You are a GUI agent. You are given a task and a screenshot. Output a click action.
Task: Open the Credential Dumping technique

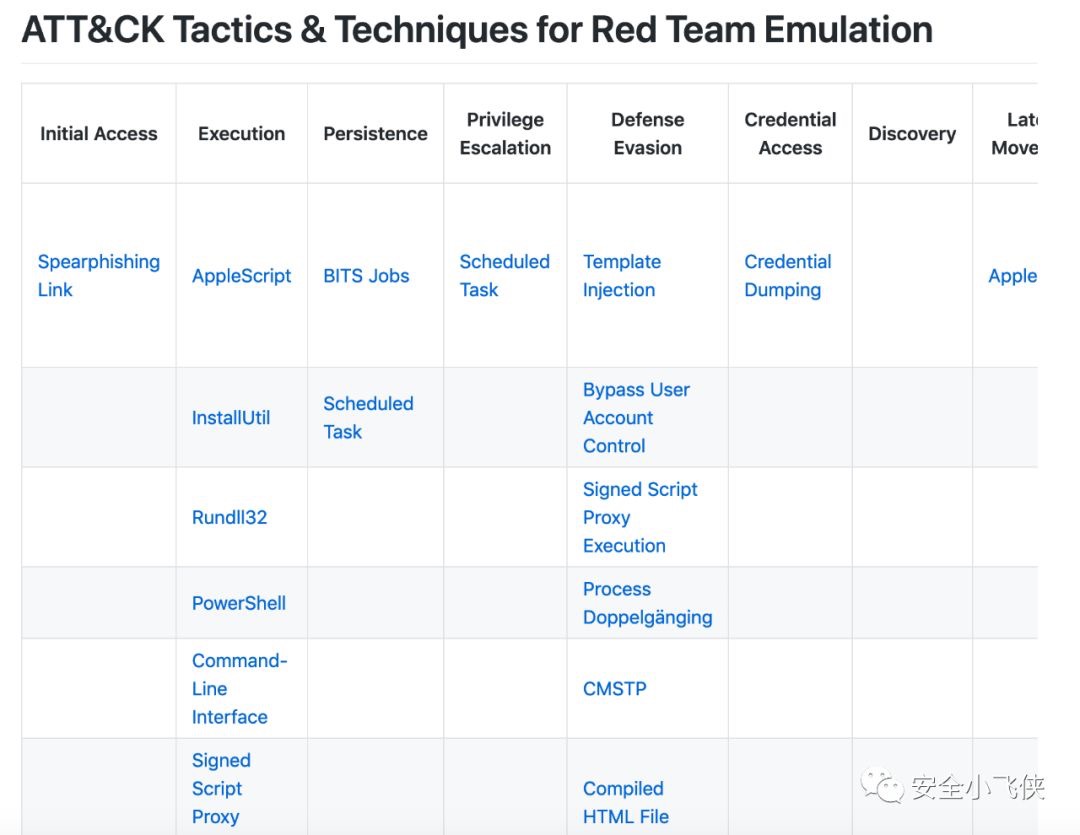(787, 275)
